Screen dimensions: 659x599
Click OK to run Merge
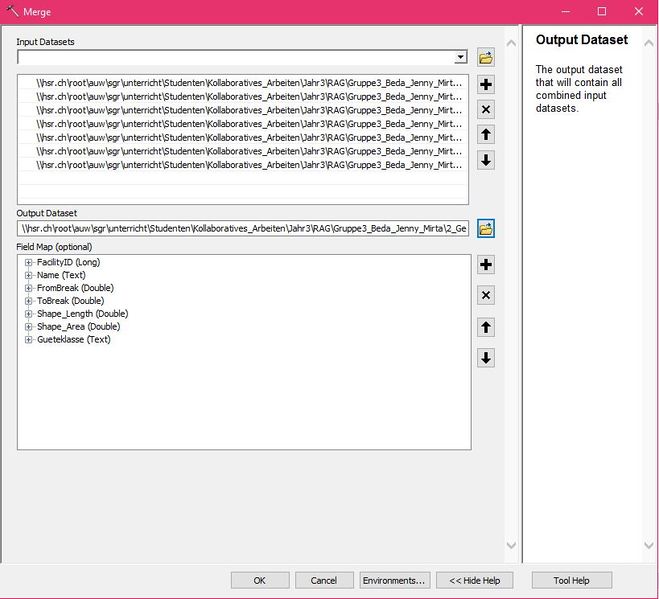[260, 580]
